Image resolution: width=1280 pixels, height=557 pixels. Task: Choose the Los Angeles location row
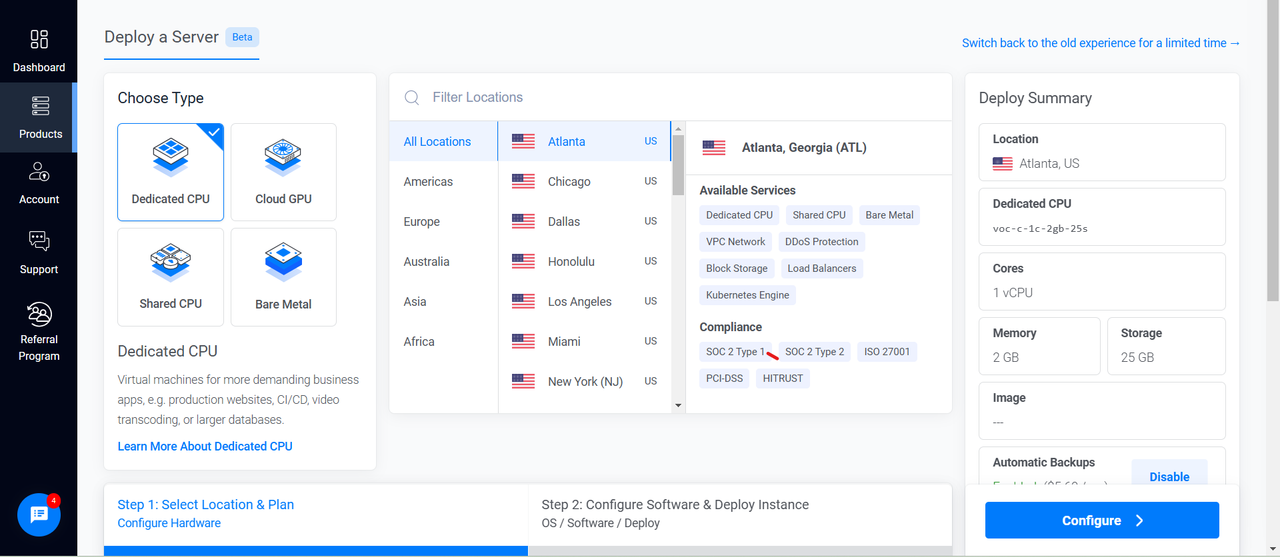pos(585,302)
